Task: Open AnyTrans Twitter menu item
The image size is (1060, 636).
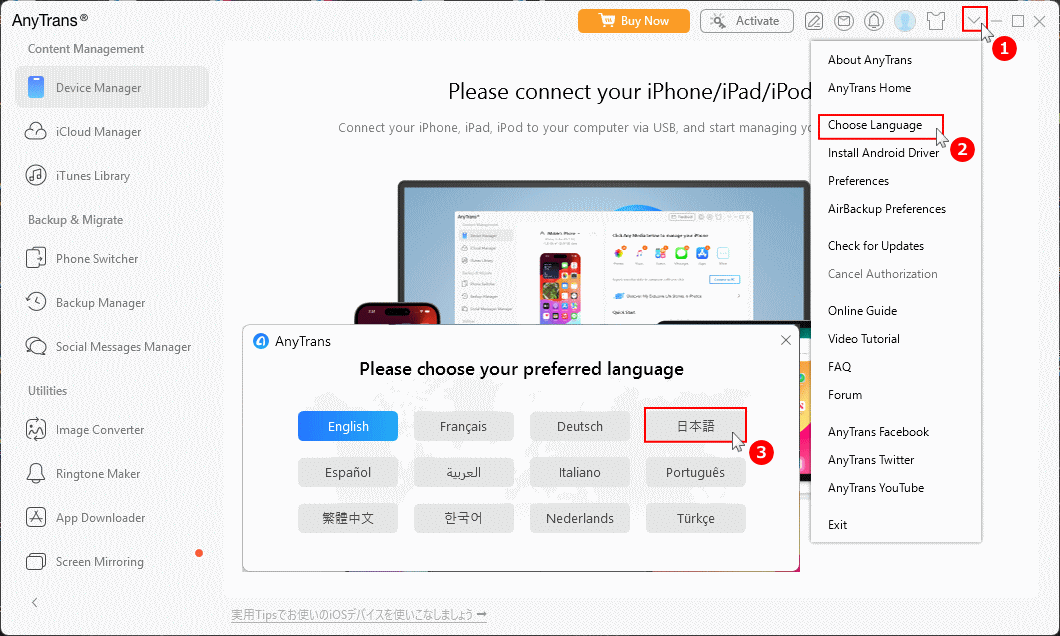Action: click(871, 460)
